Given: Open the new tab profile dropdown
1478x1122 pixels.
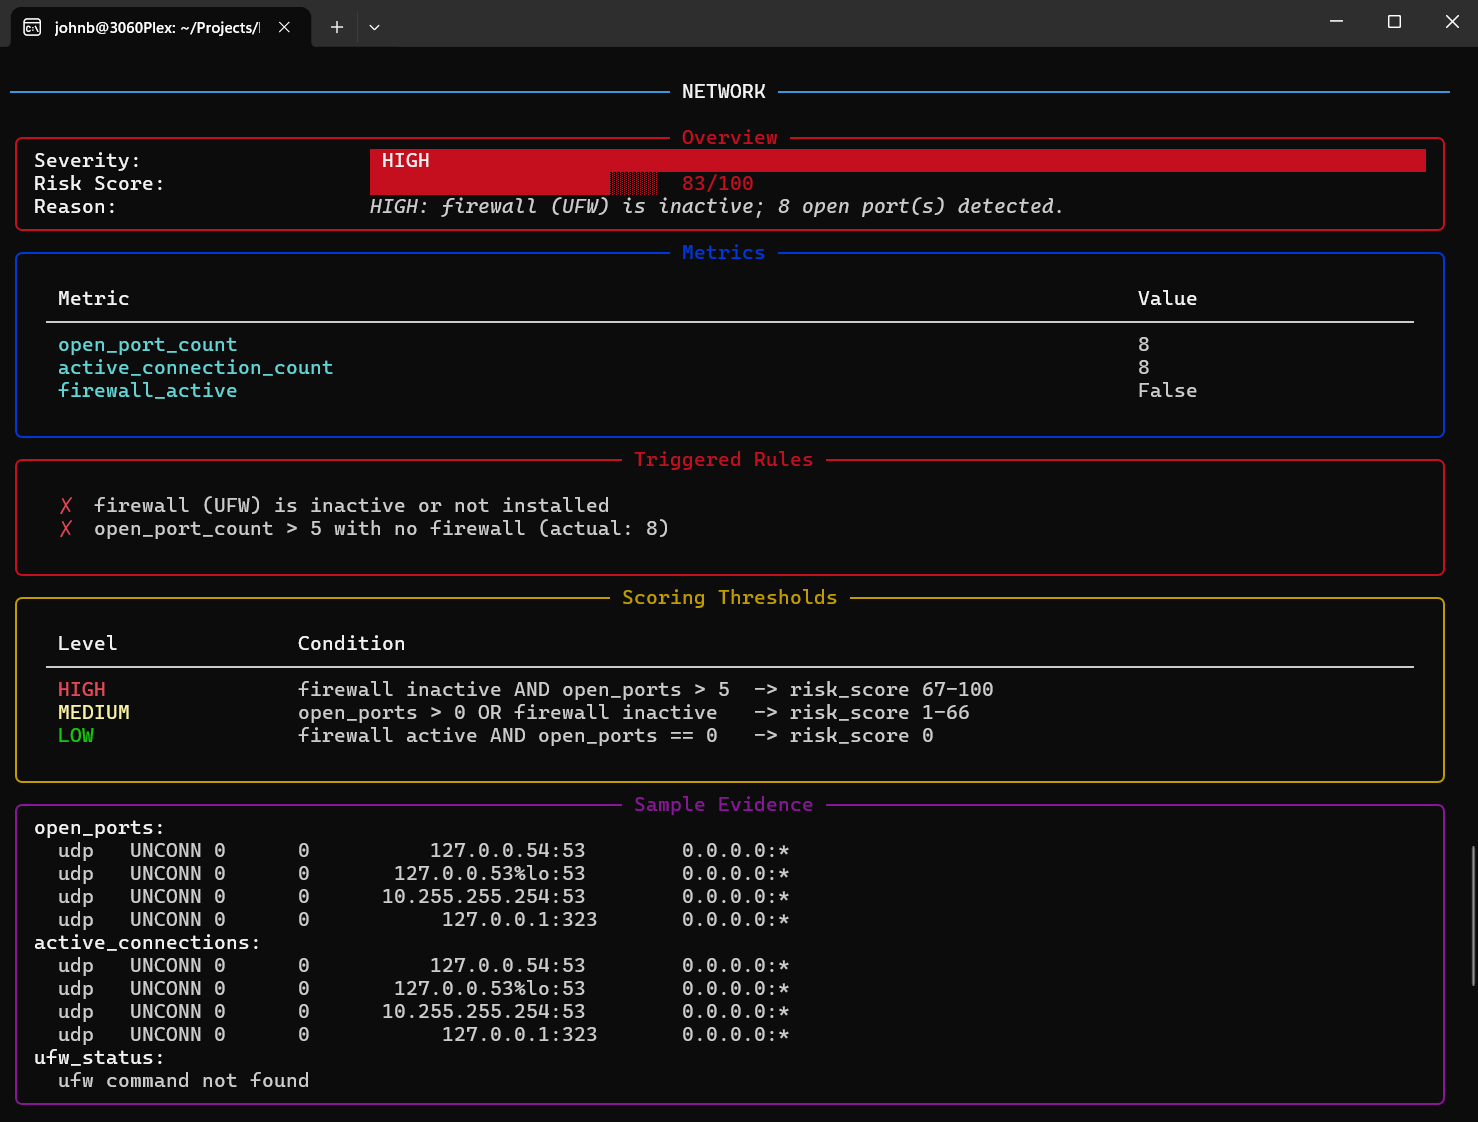Looking at the screenshot, I should (x=374, y=27).
